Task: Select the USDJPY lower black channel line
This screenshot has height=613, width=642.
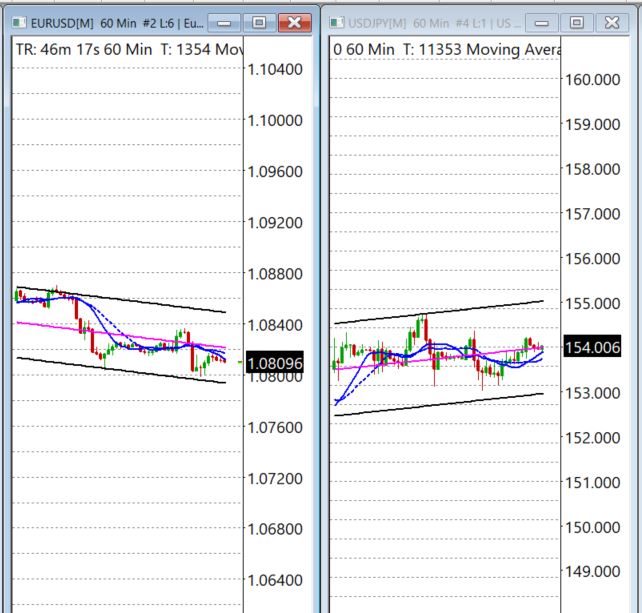Action: (439, 405)
